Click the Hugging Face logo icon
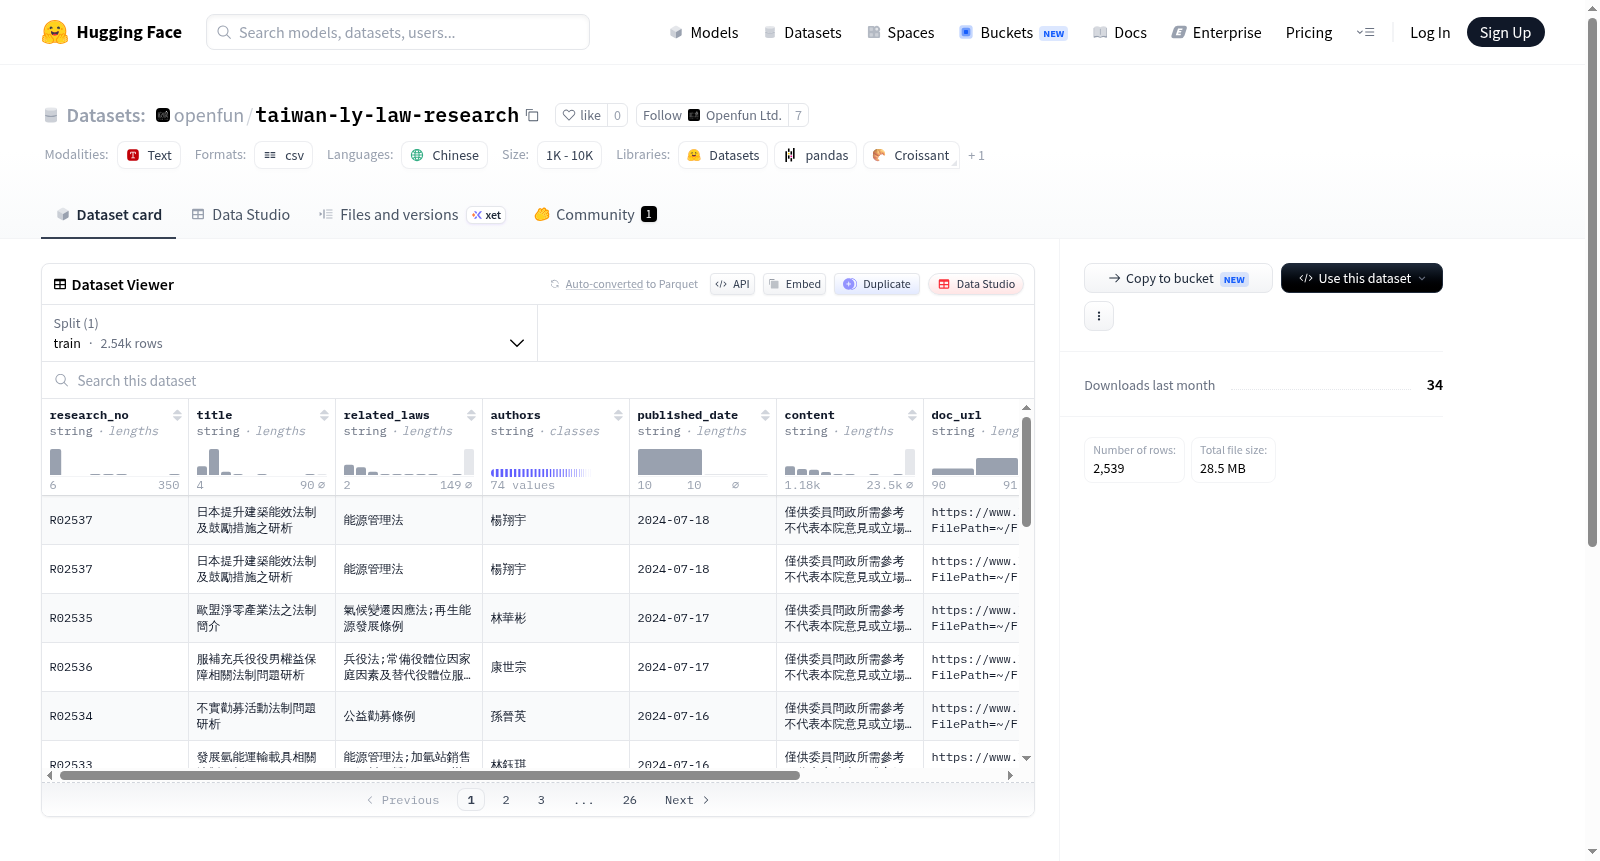 pyautogui.click(x=55, y=32)
